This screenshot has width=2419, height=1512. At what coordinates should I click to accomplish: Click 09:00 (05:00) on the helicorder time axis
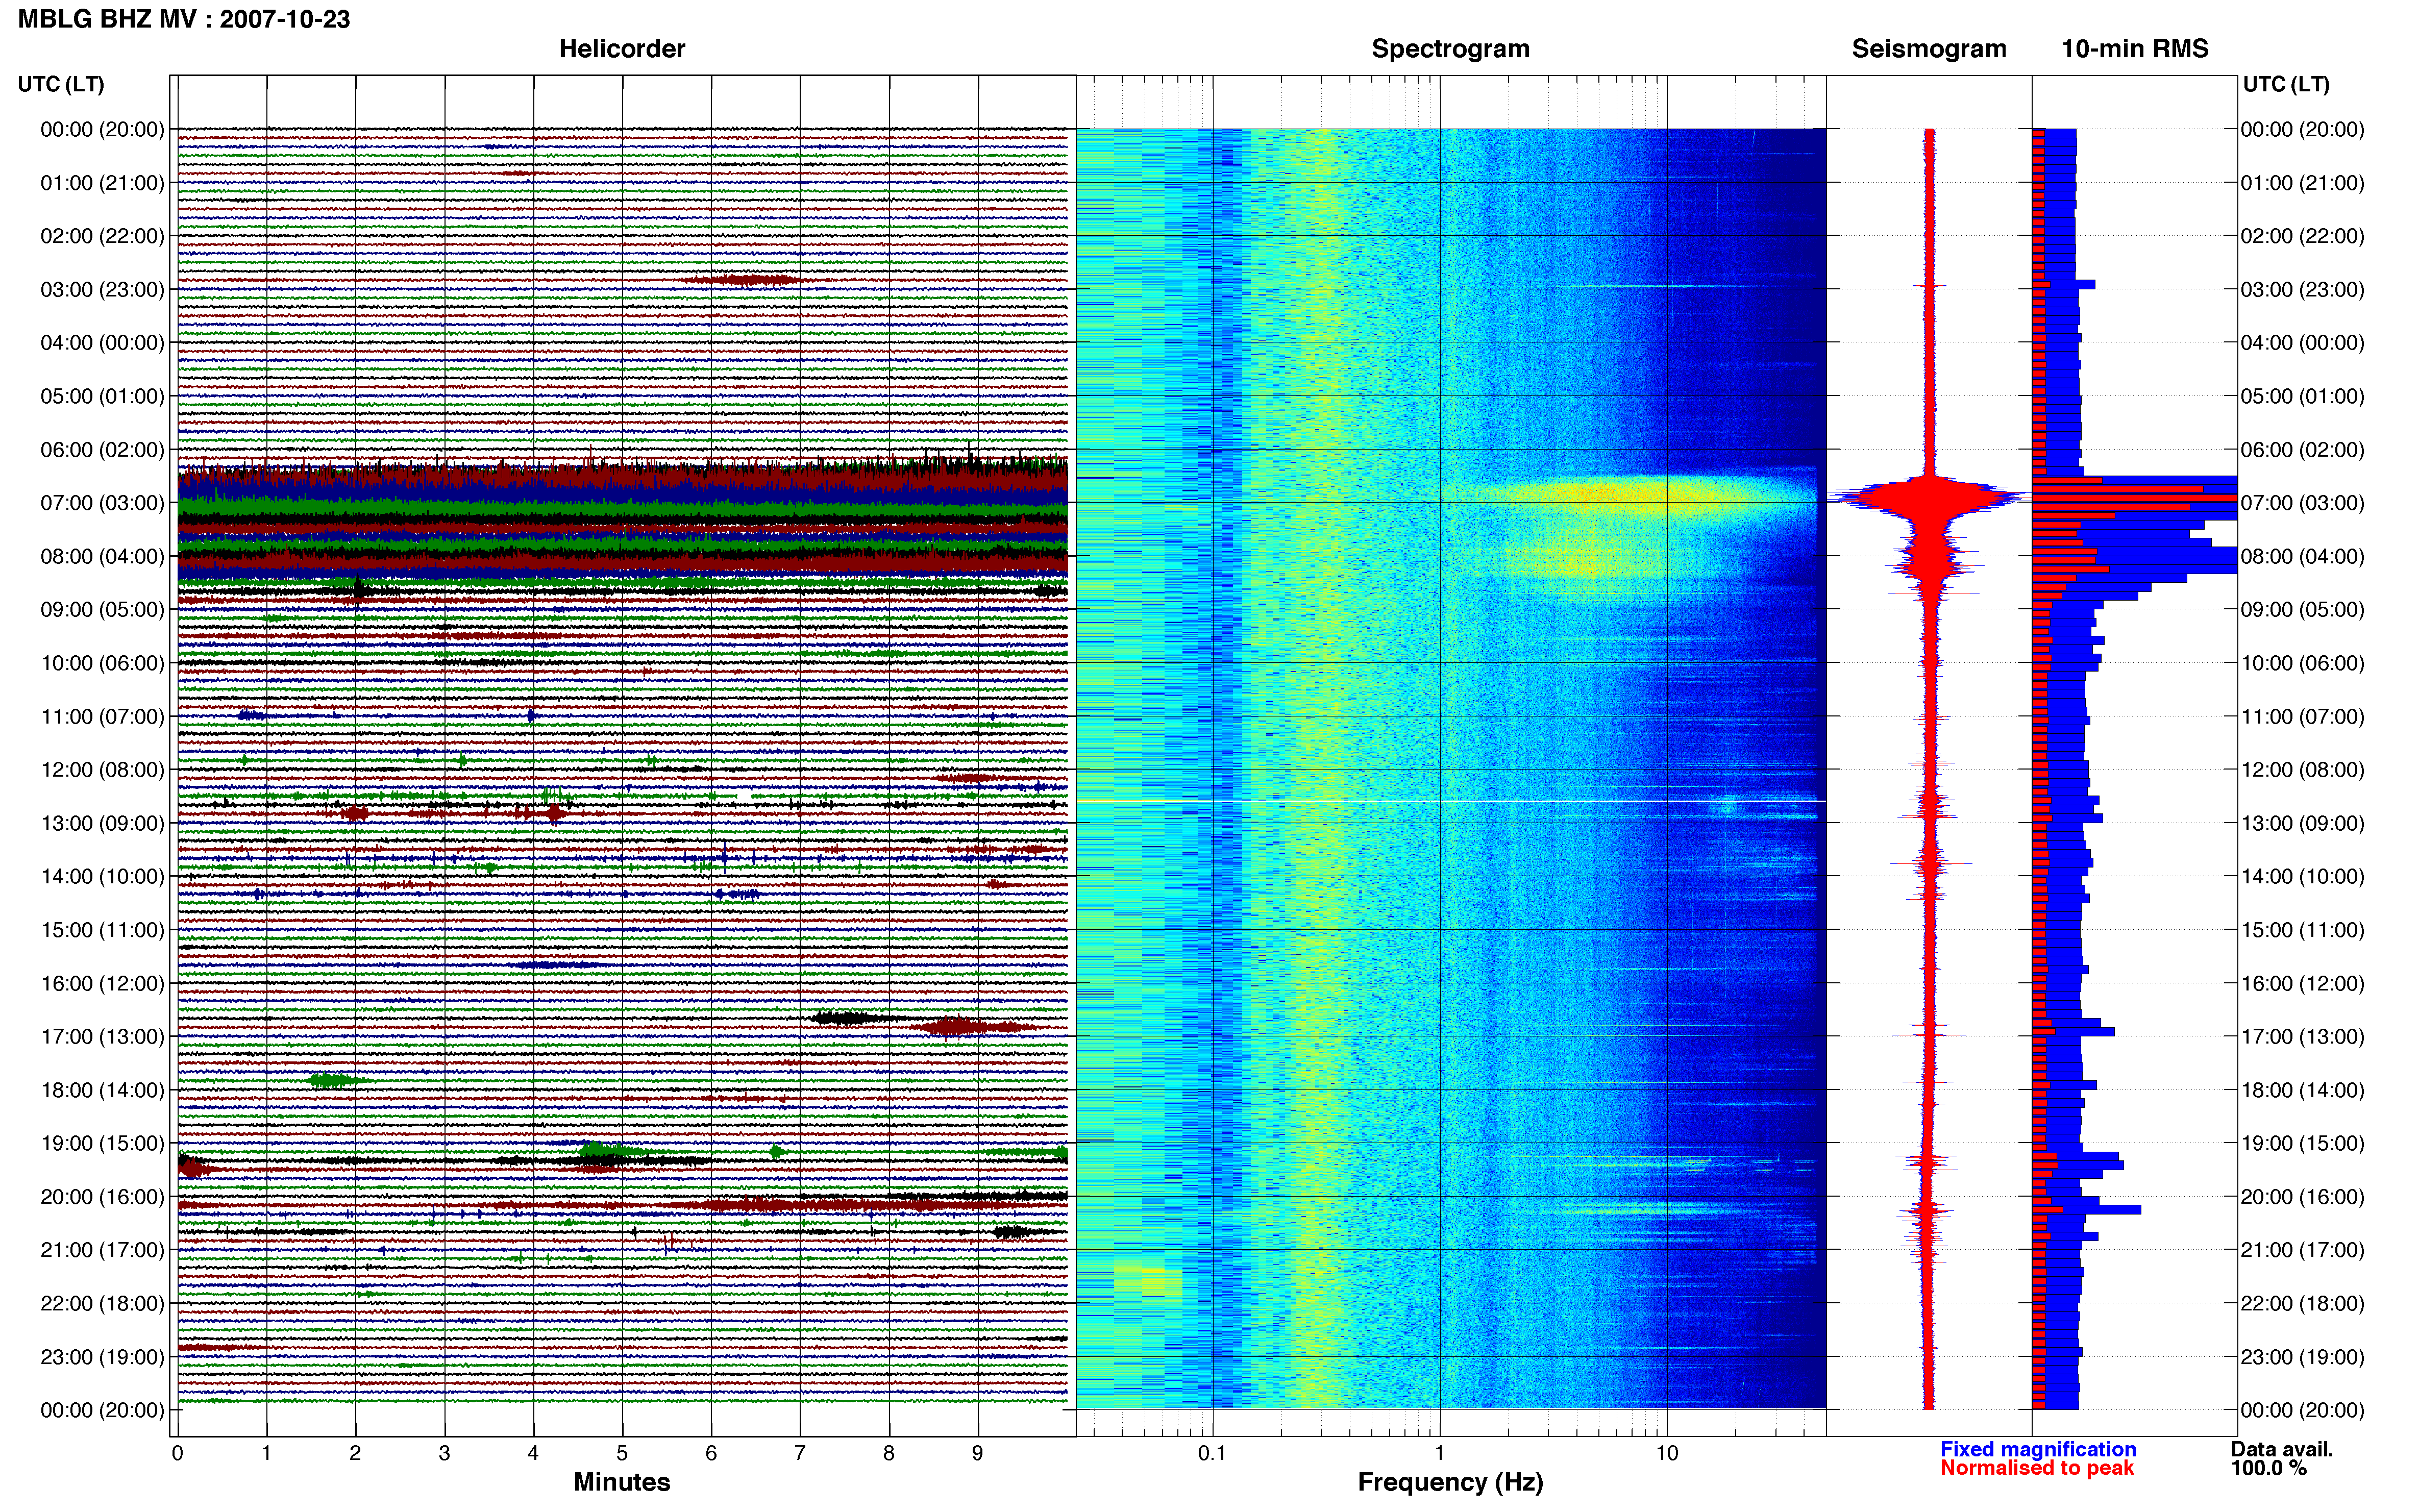coord(102,610)
